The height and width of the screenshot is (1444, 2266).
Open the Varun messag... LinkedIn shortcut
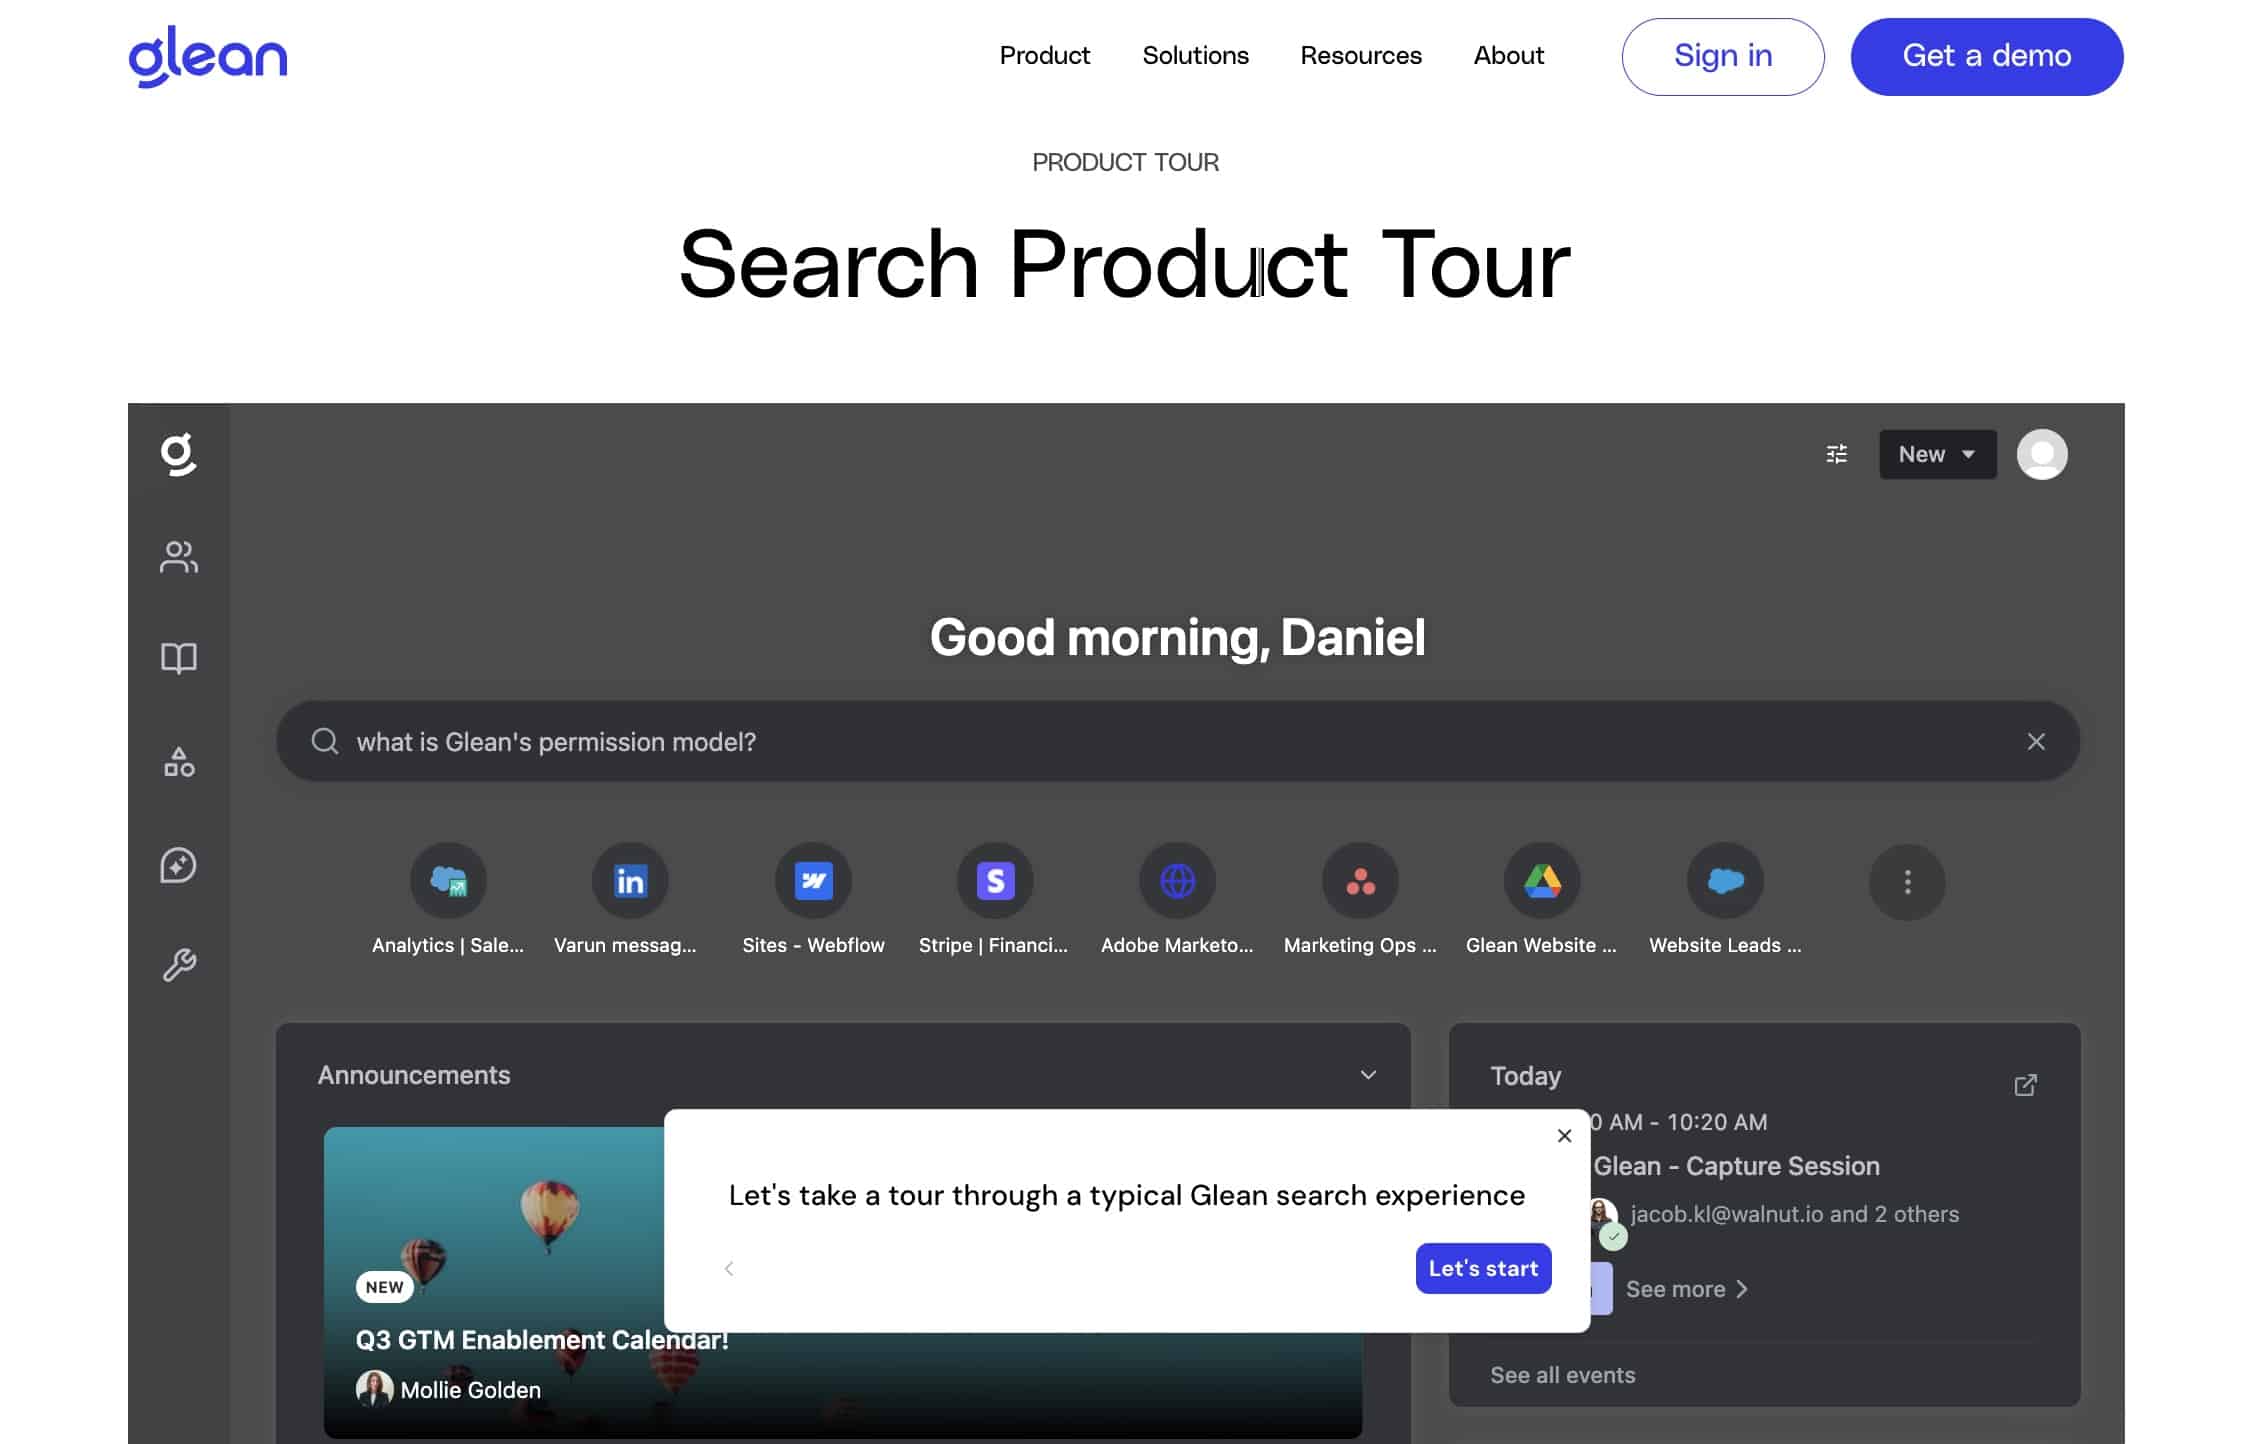pyautogui.click(x=630, y=881)
